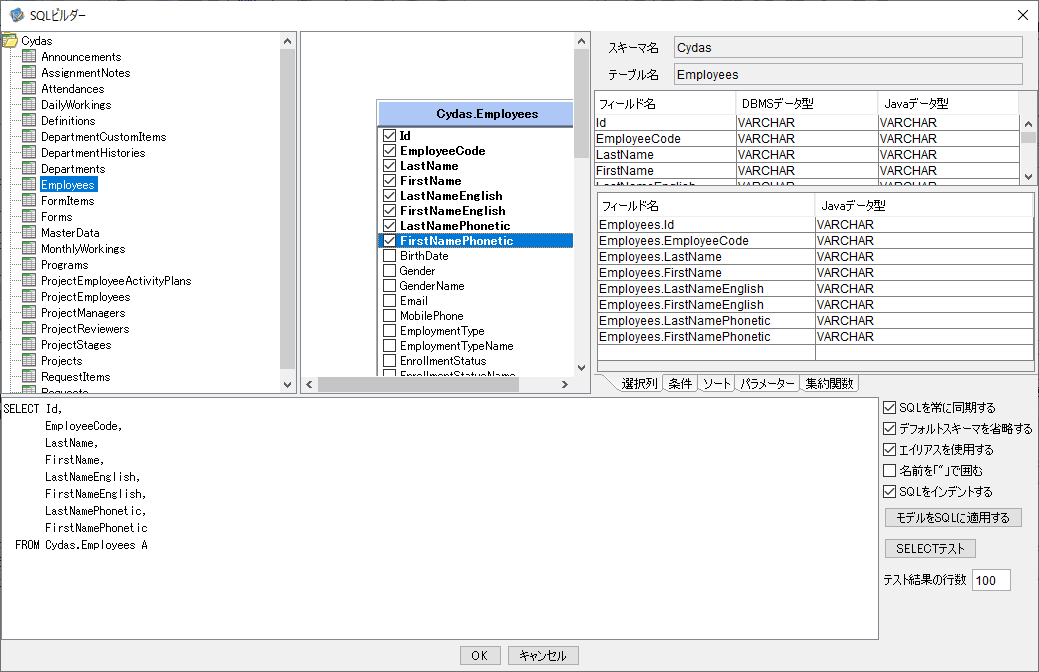Click the Programs table icon
This screenshot has height=672, width=1039.
click(x=29, y=264)
